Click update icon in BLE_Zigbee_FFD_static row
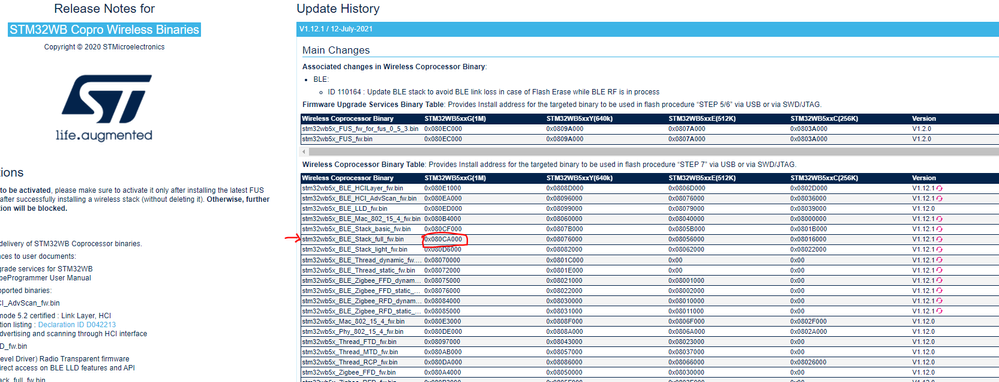 coord(938,290)
